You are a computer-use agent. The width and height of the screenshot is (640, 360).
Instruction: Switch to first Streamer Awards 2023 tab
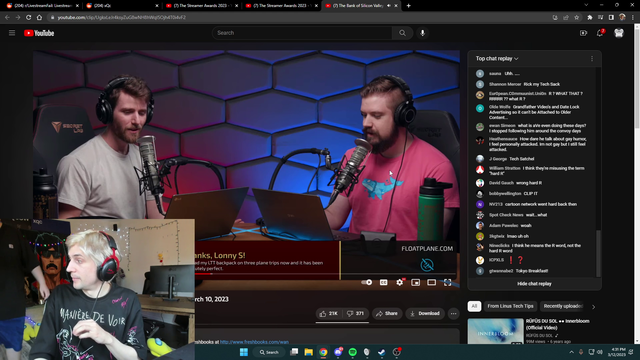pyautogui.click(x=202, y=6)
